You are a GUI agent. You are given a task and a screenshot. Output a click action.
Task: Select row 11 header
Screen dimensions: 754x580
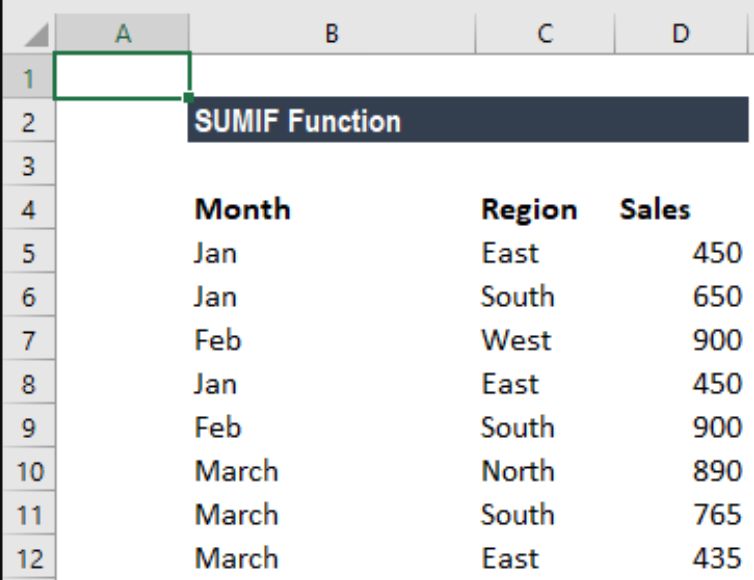pos(28,515)
